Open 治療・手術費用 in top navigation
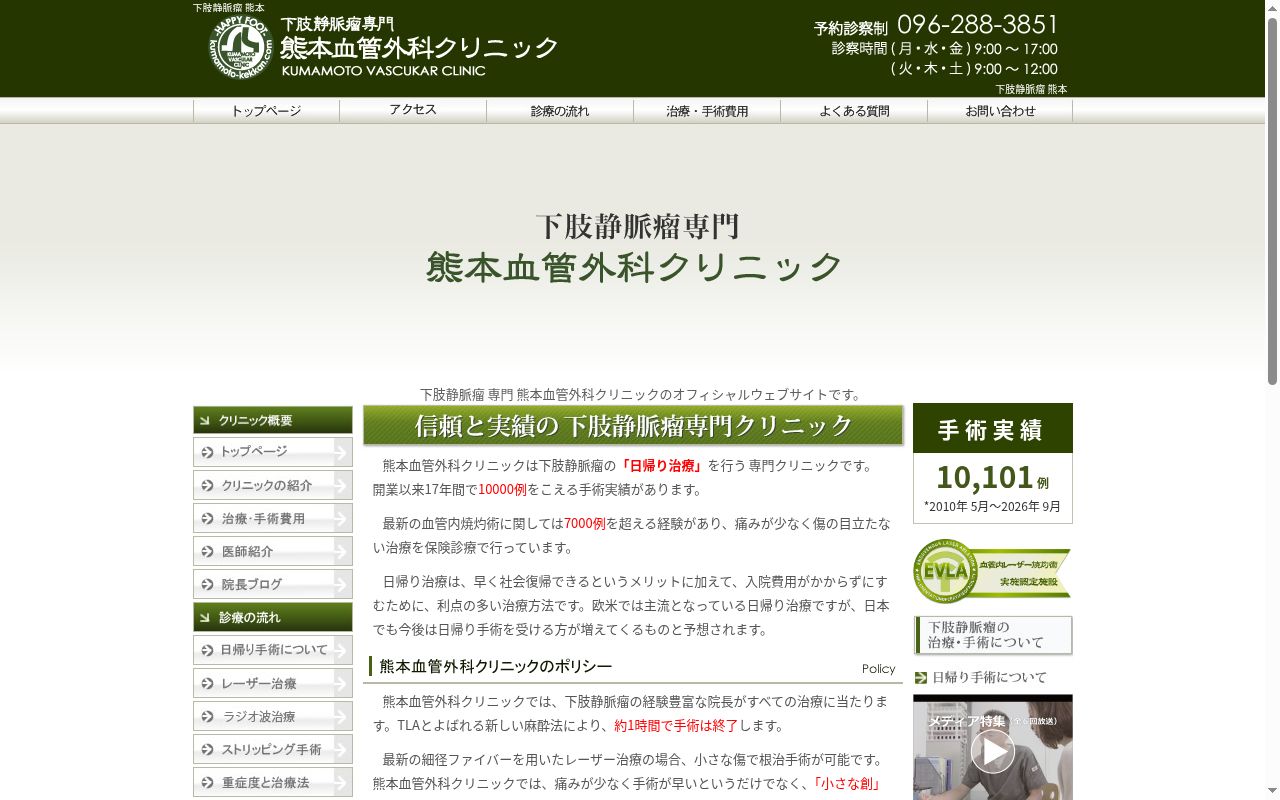The height and width of the screenshot is (800, 1280). point(707,111)
